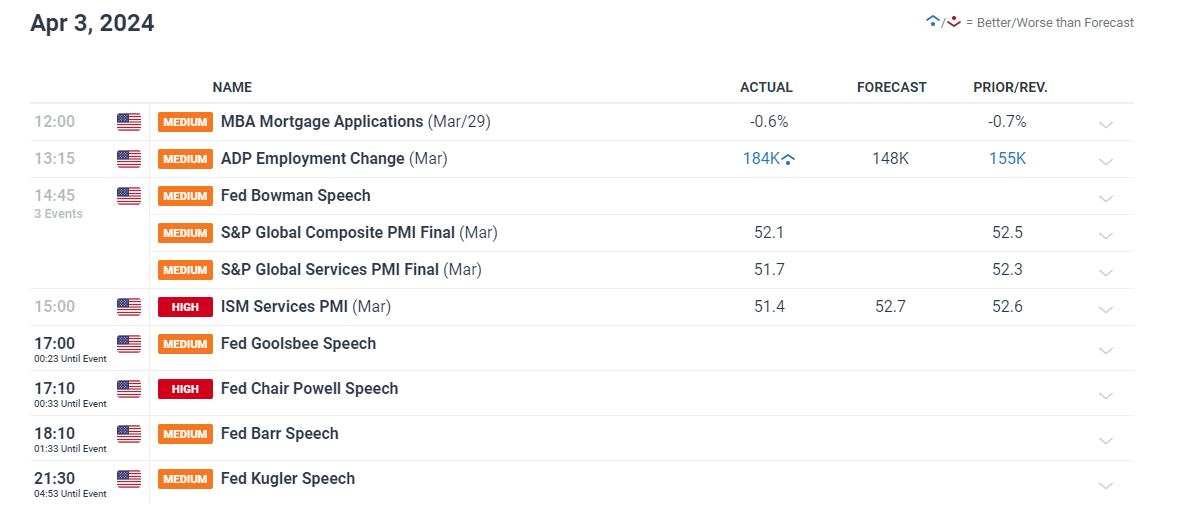Click the PRIOR/REV. column header
The image size is (1191, 520).
pyautogui.click(x=1010, y=87)
